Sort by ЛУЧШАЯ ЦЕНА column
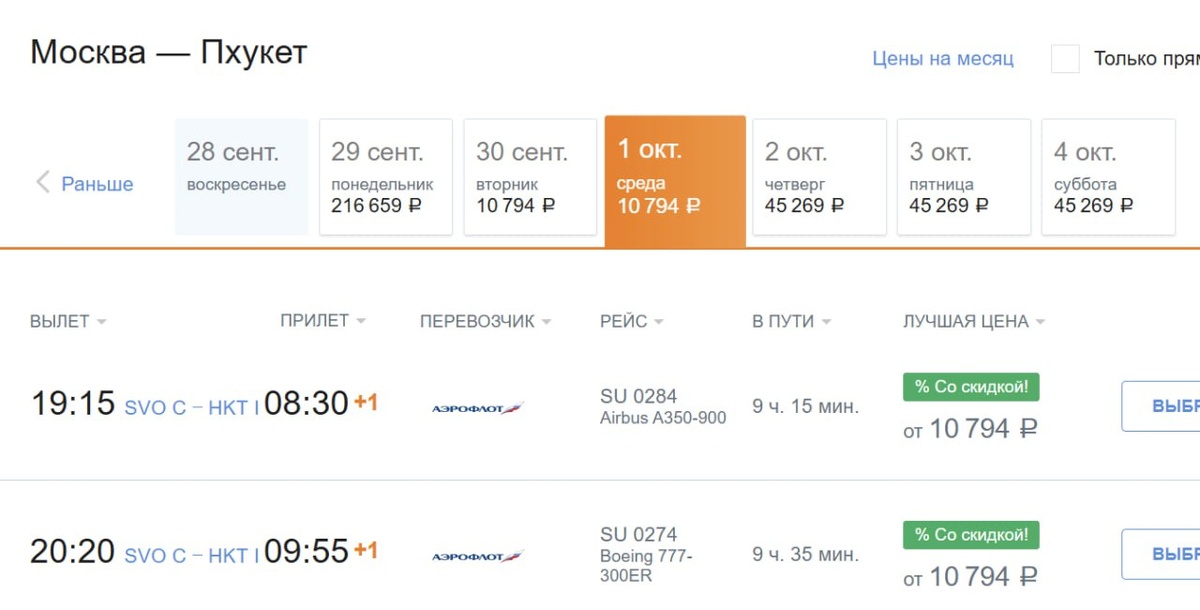This screenshot has height=610, width=1200. (1040, 322)
